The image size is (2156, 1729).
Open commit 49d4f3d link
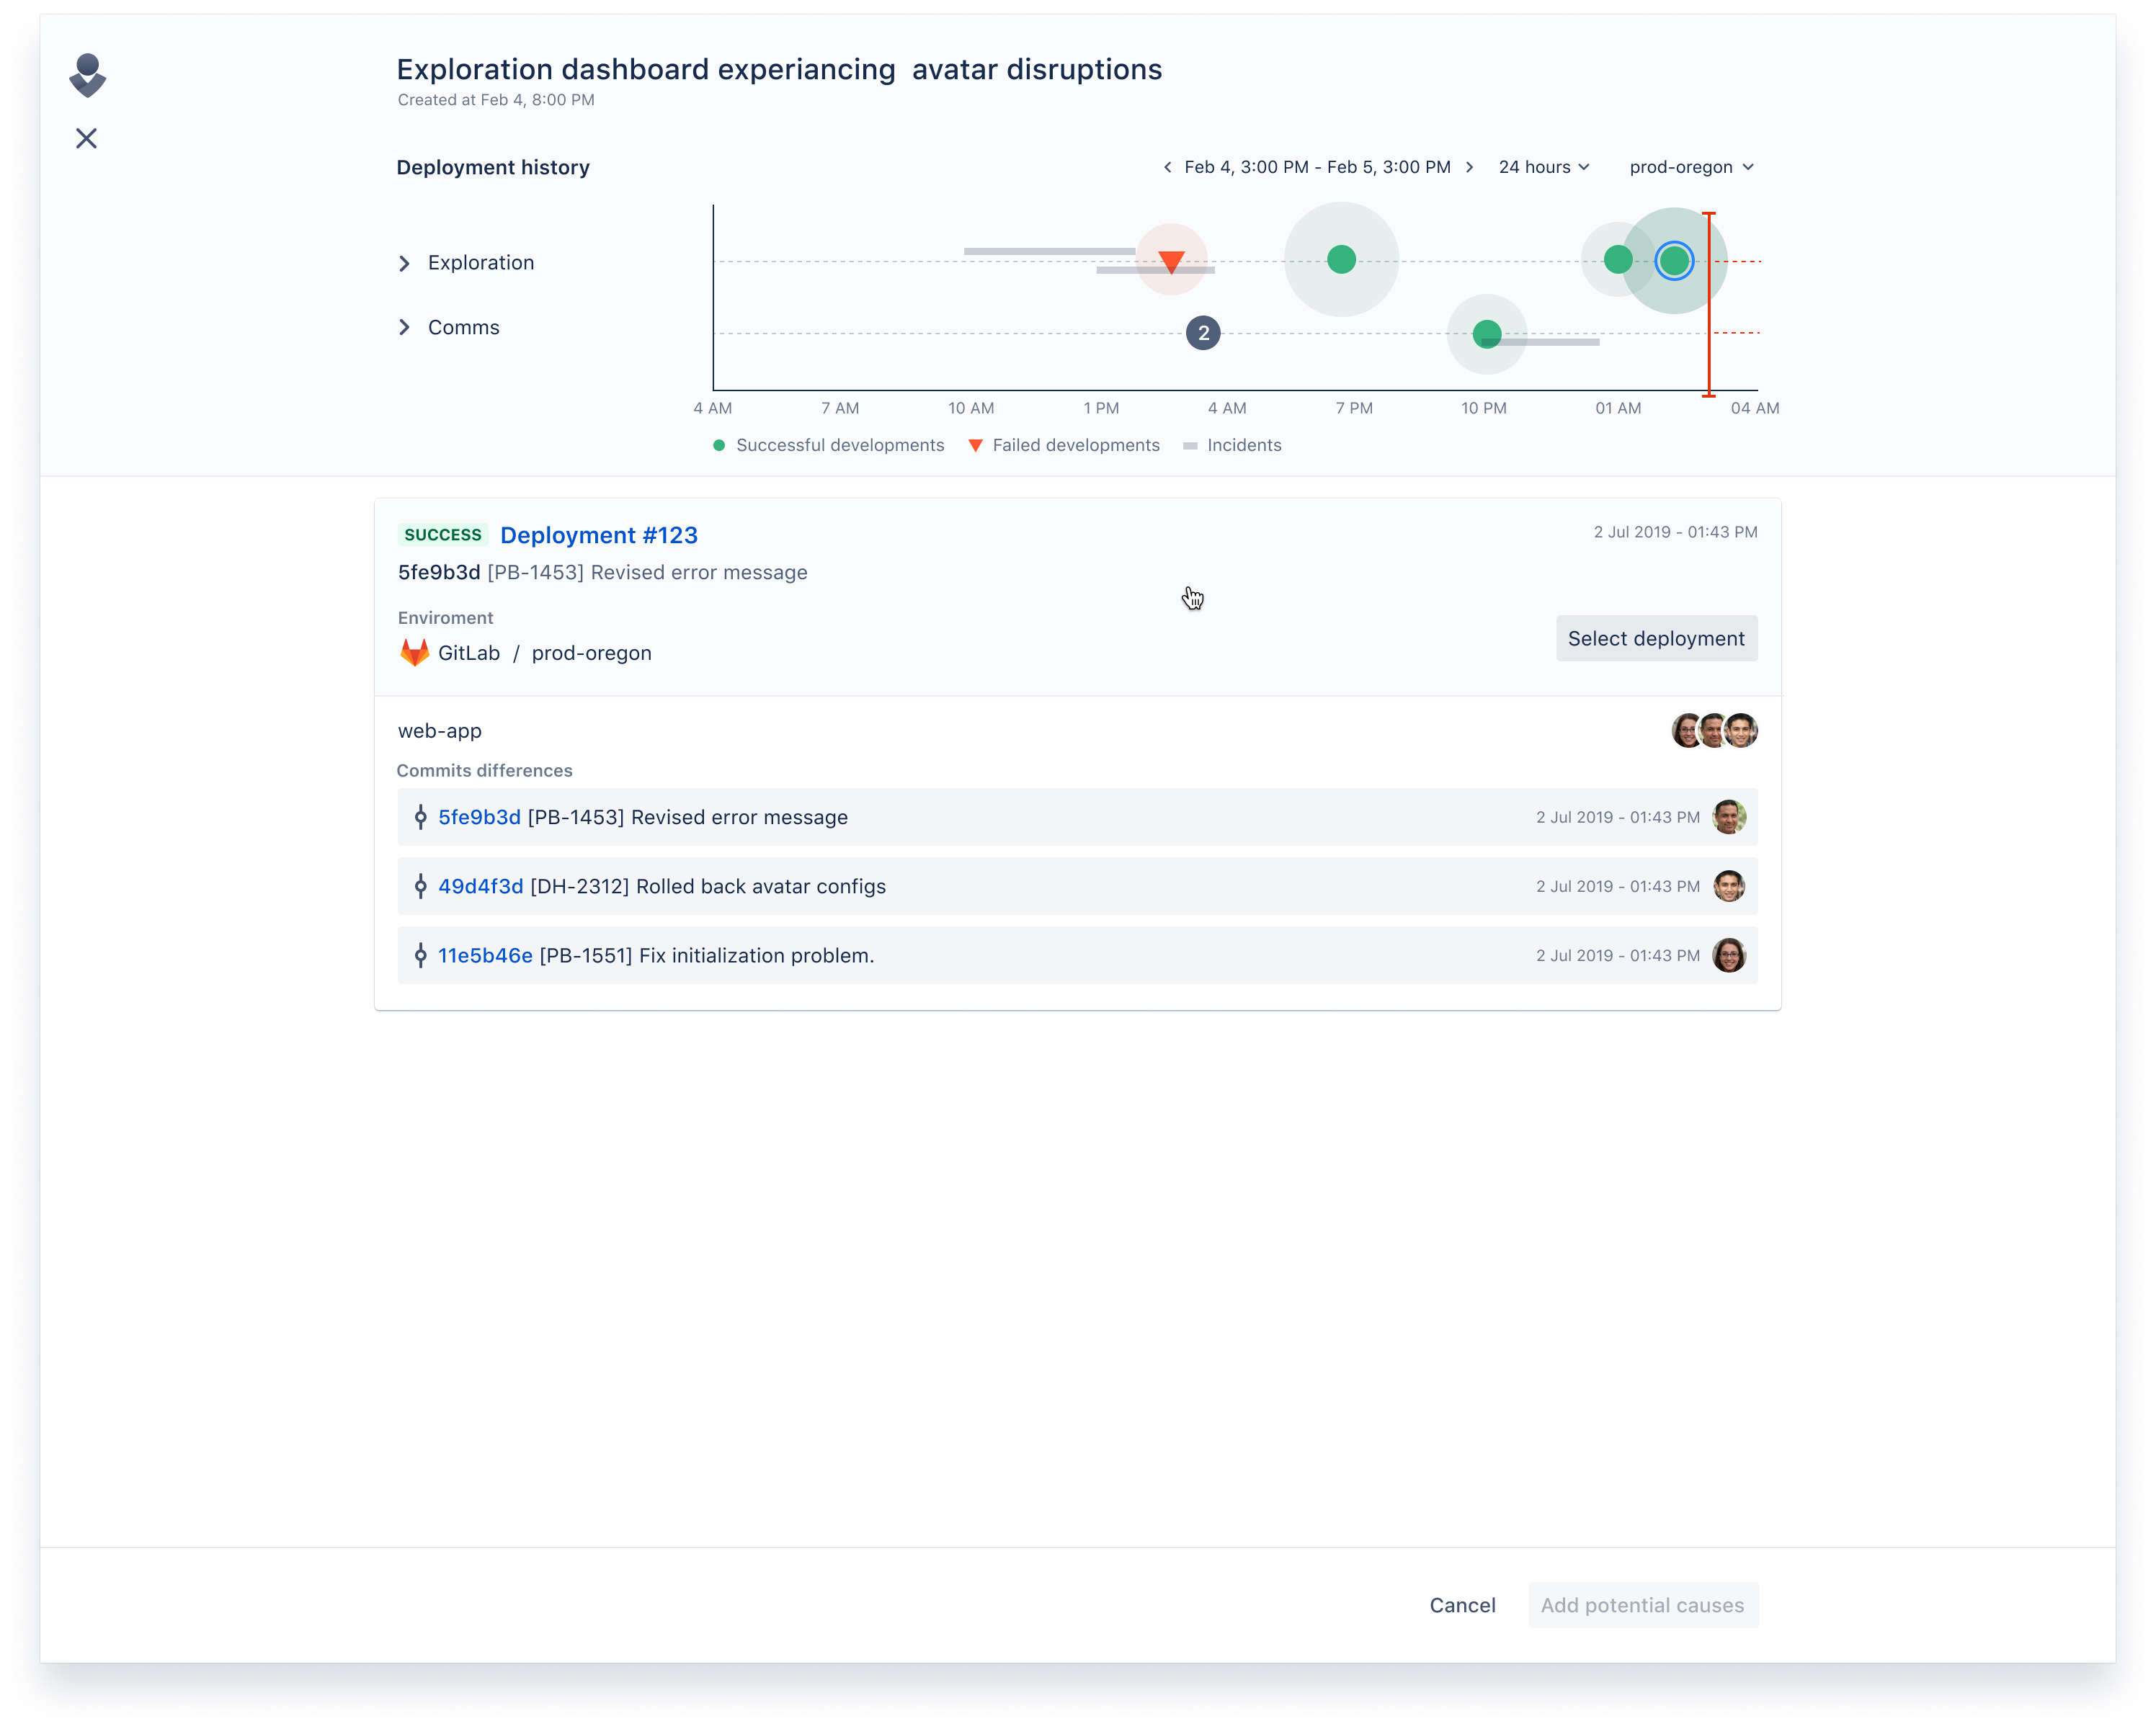(481, 886)
